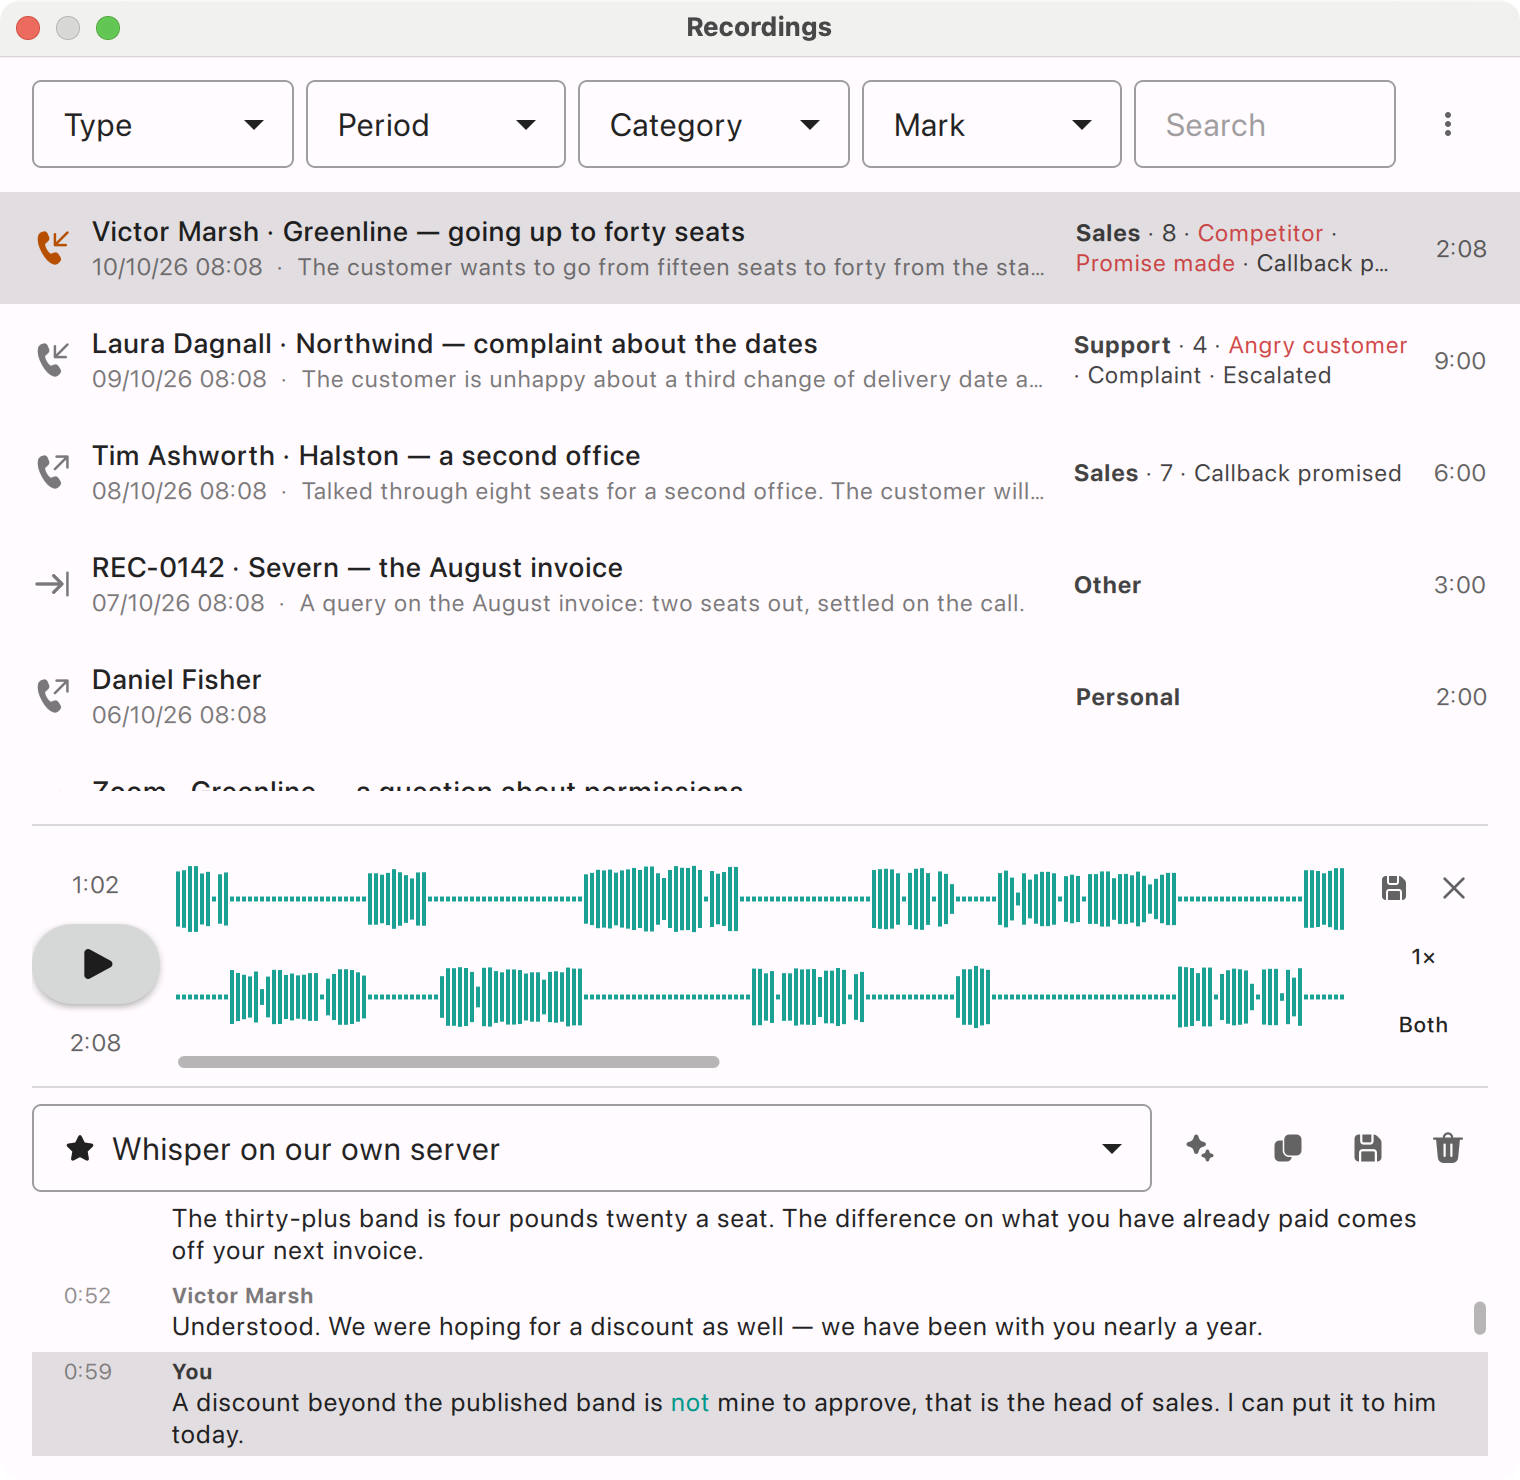Copy the transcript
This screenshot has height=1480, width=1520.
pyautogui.click(x=1288, y=1148)
